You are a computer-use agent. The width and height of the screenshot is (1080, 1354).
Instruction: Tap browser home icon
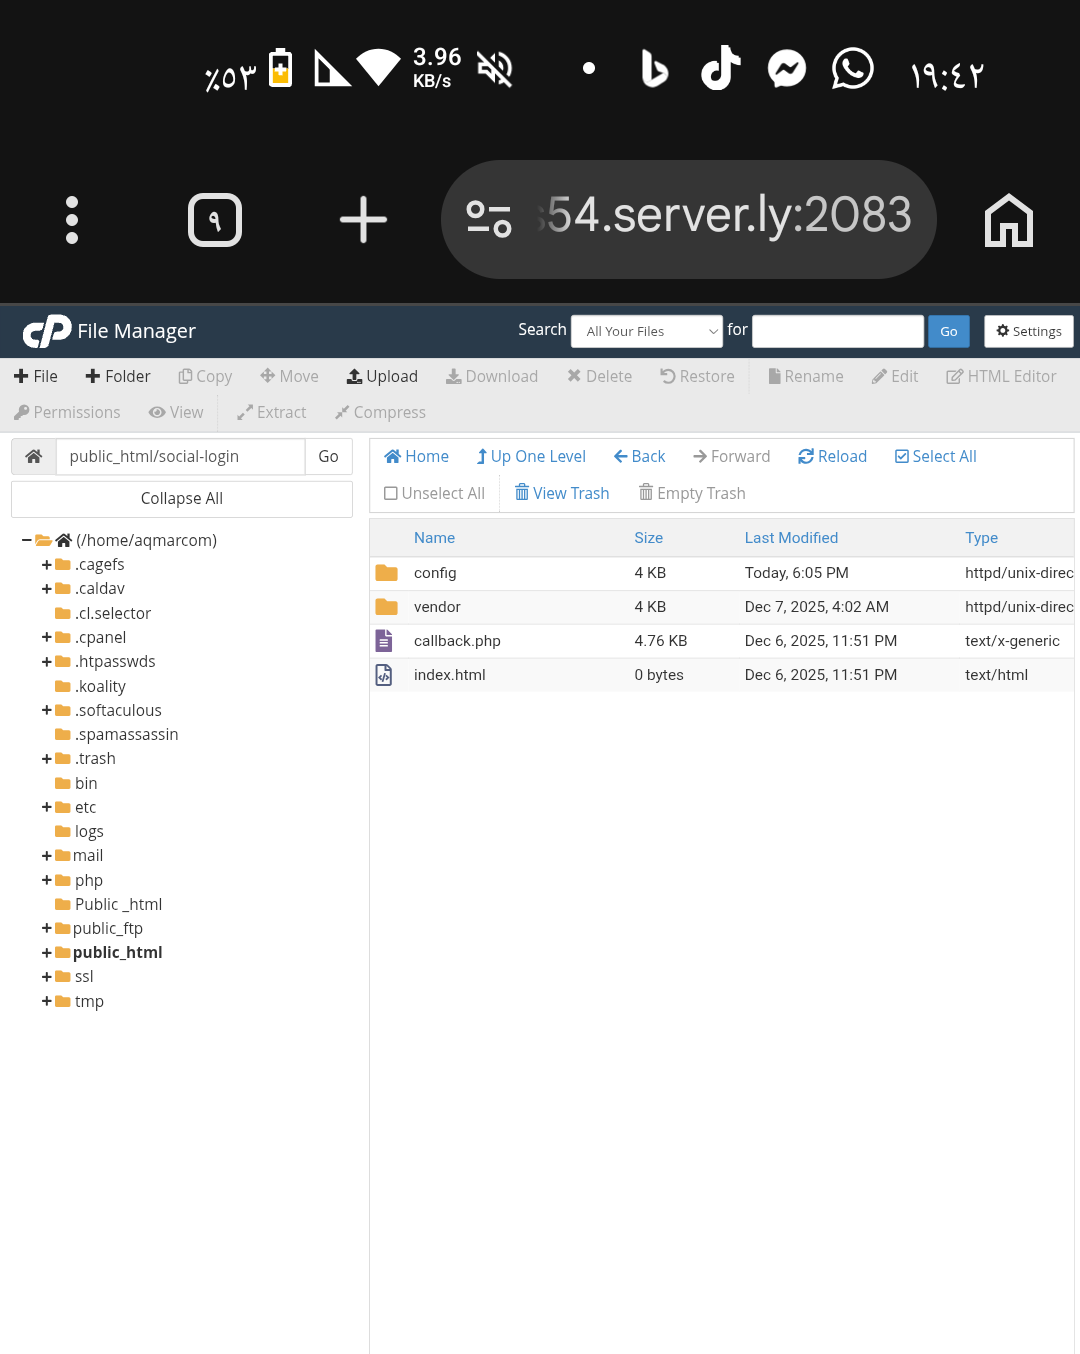tap(1008, 220)
